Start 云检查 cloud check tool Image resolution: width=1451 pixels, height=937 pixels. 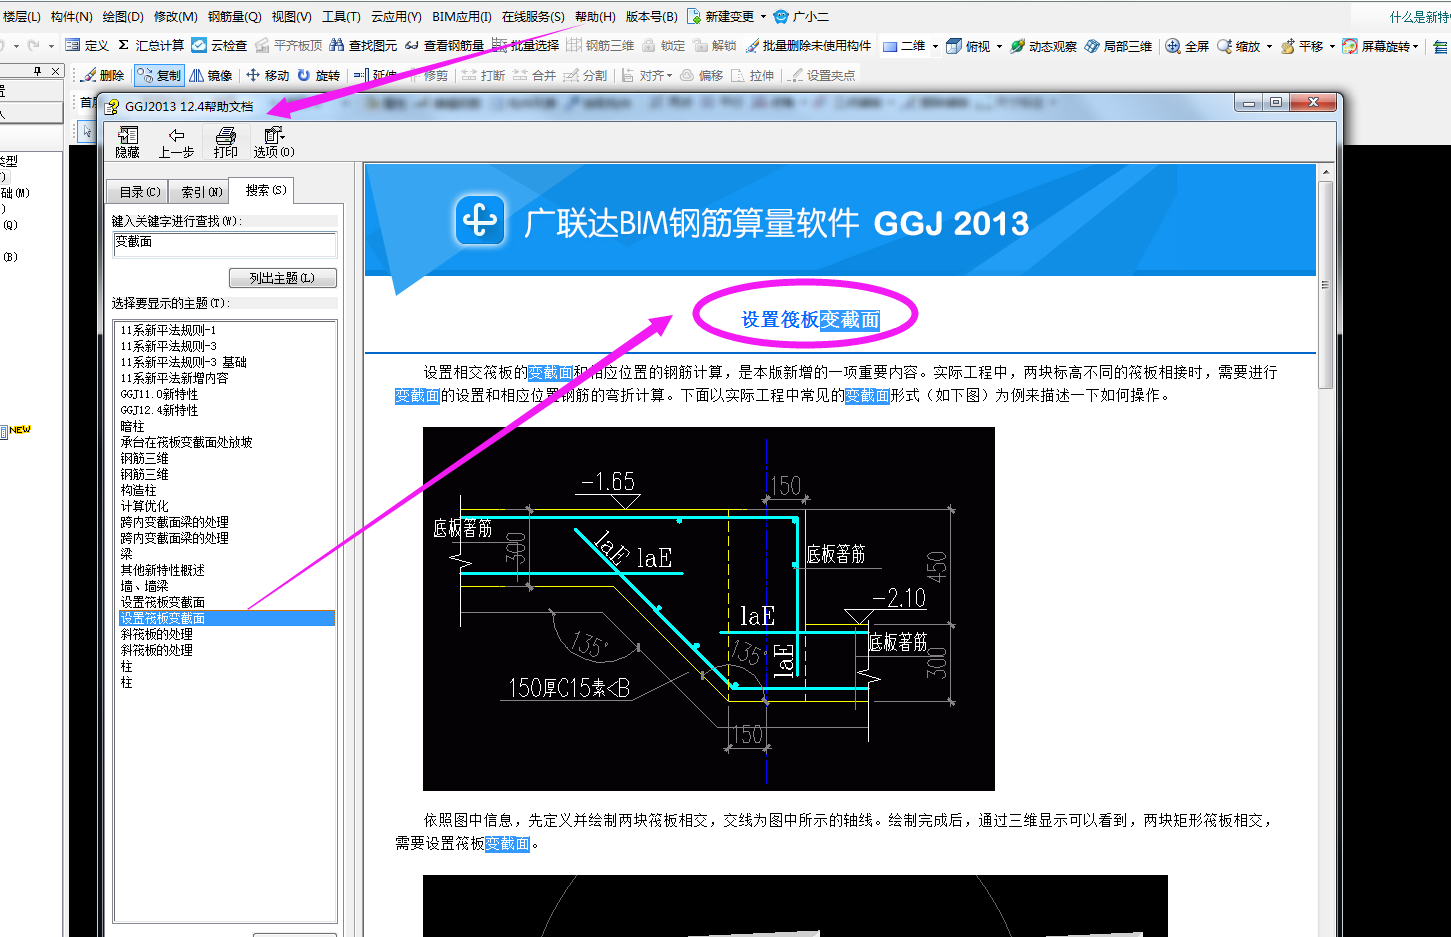[x=219, y=46]
